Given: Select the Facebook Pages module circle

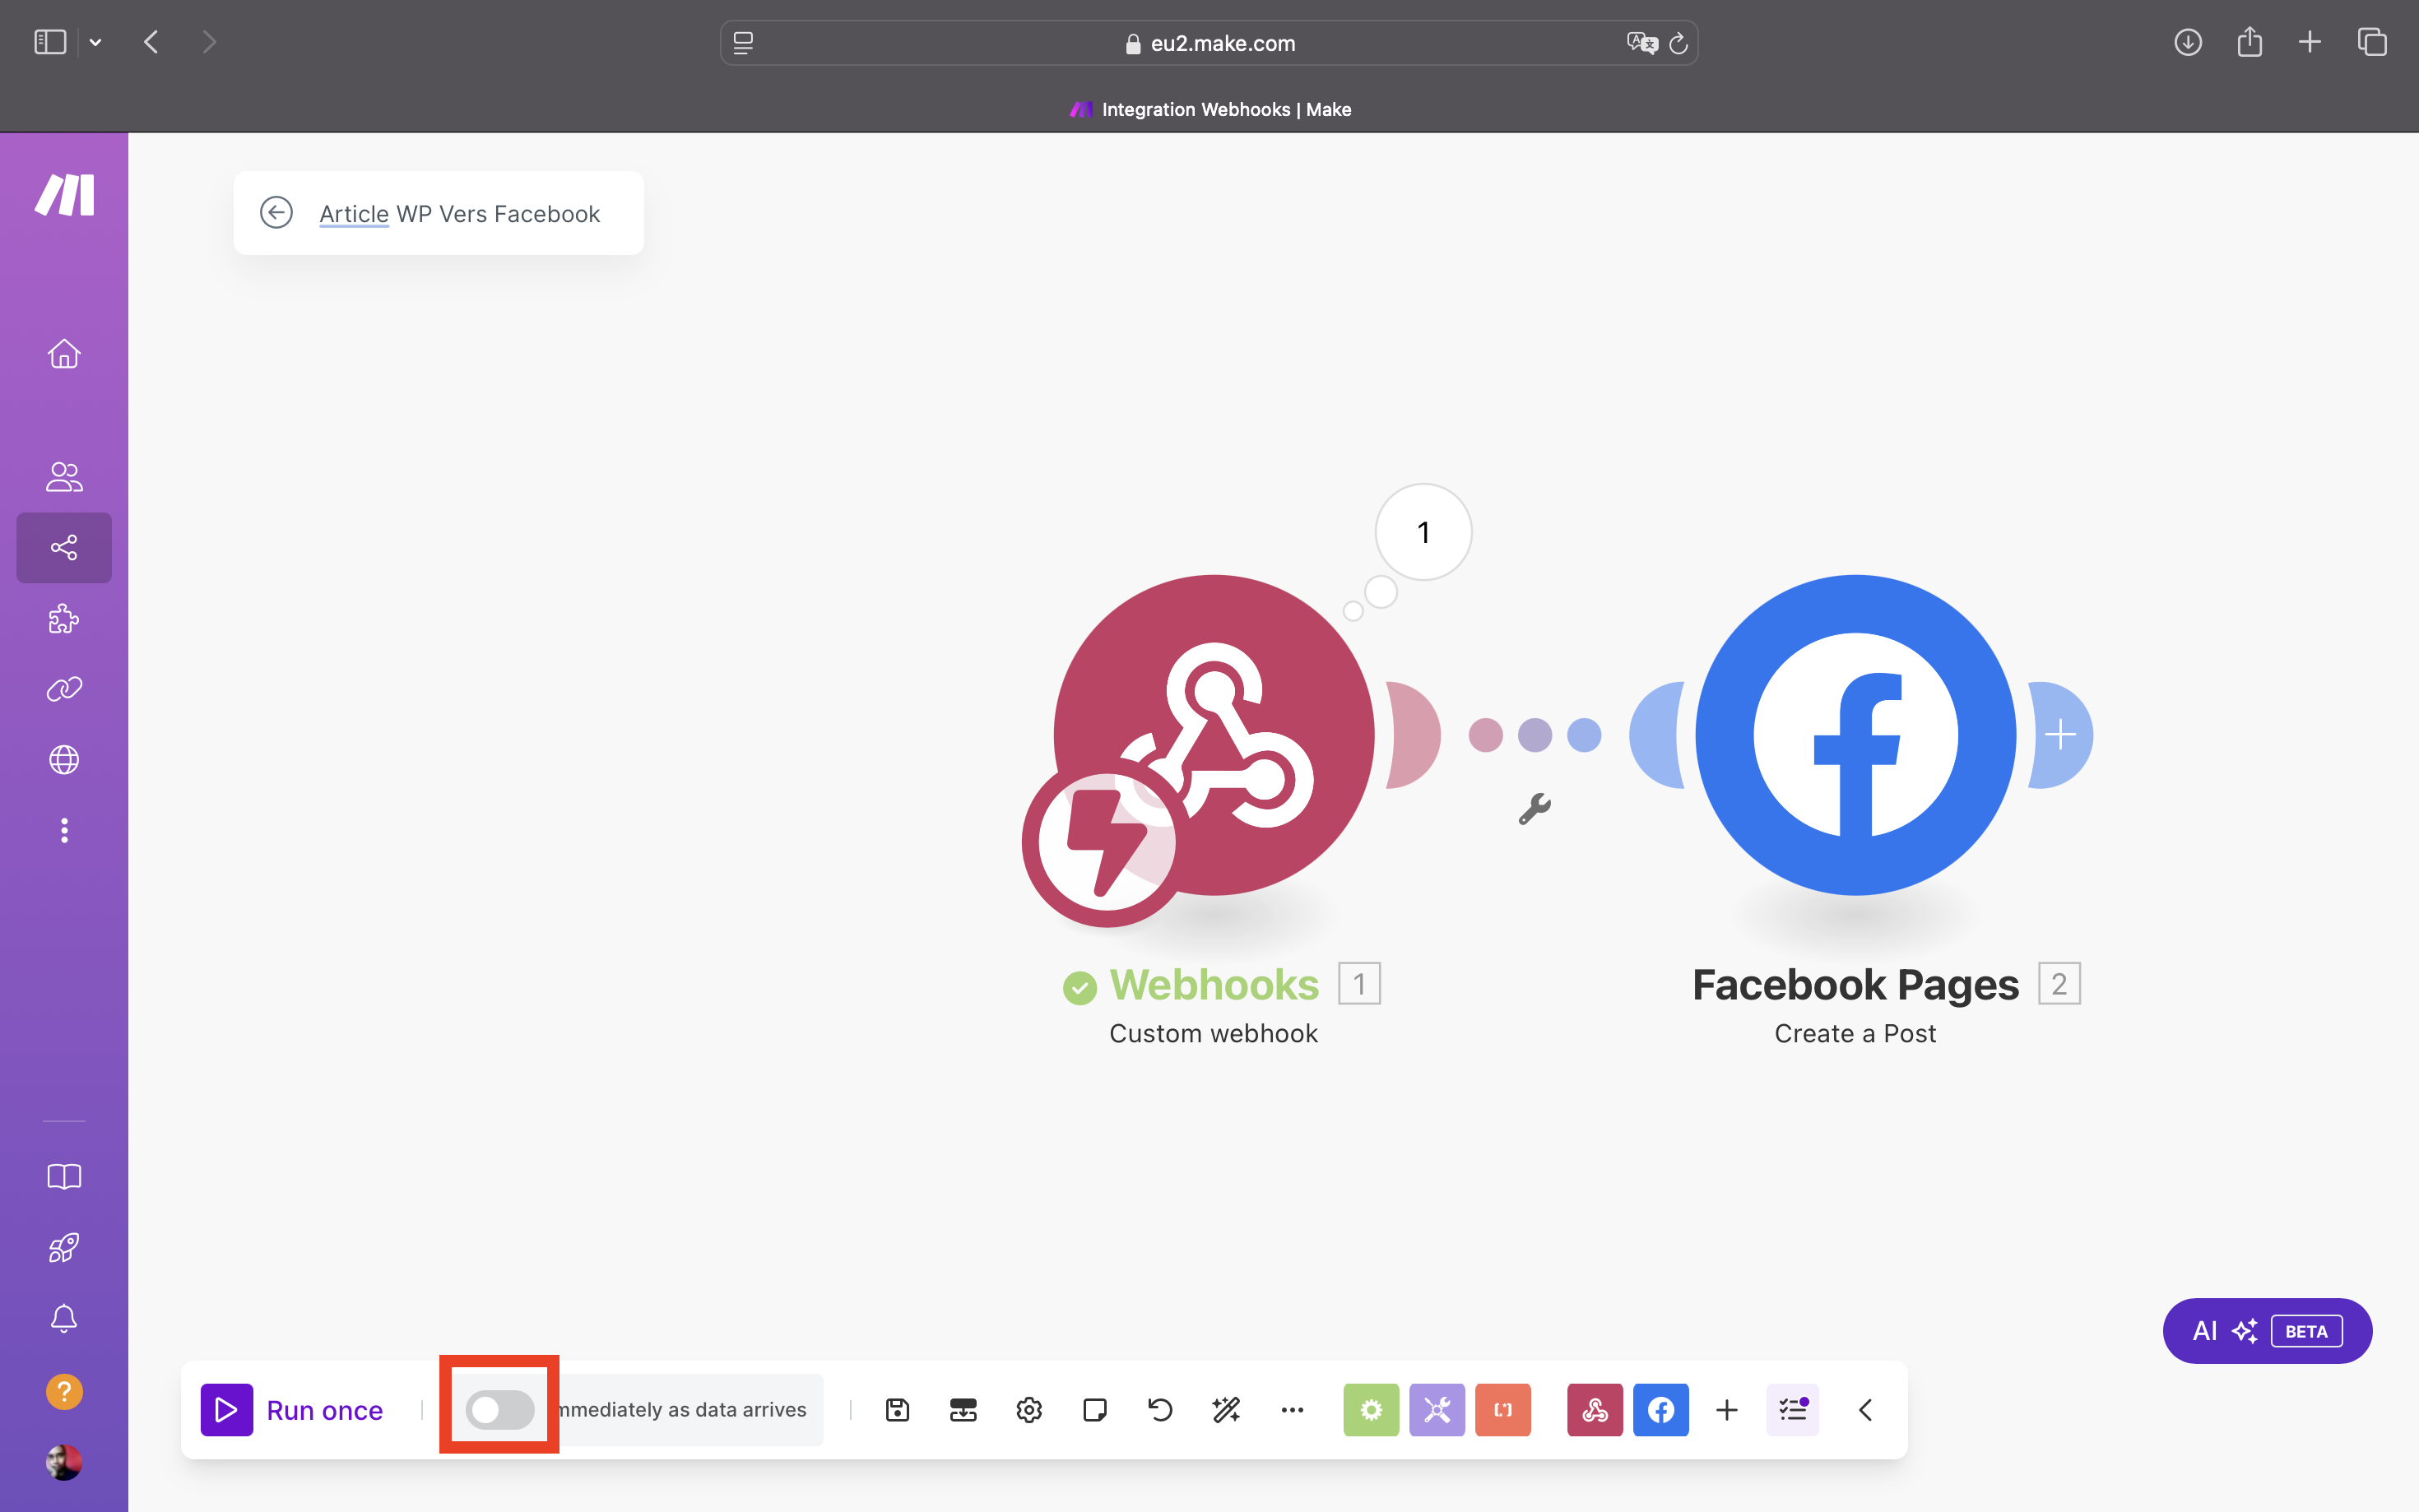Looking at the screenshot, I should click(1856, 735).
